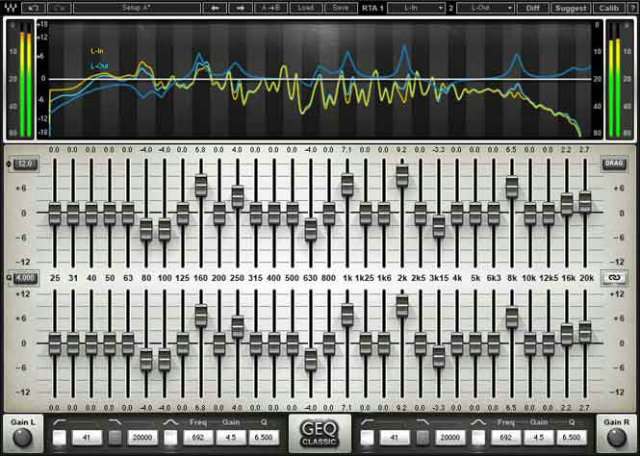Enable the right channel low-pass filter switch

(423, 438)
